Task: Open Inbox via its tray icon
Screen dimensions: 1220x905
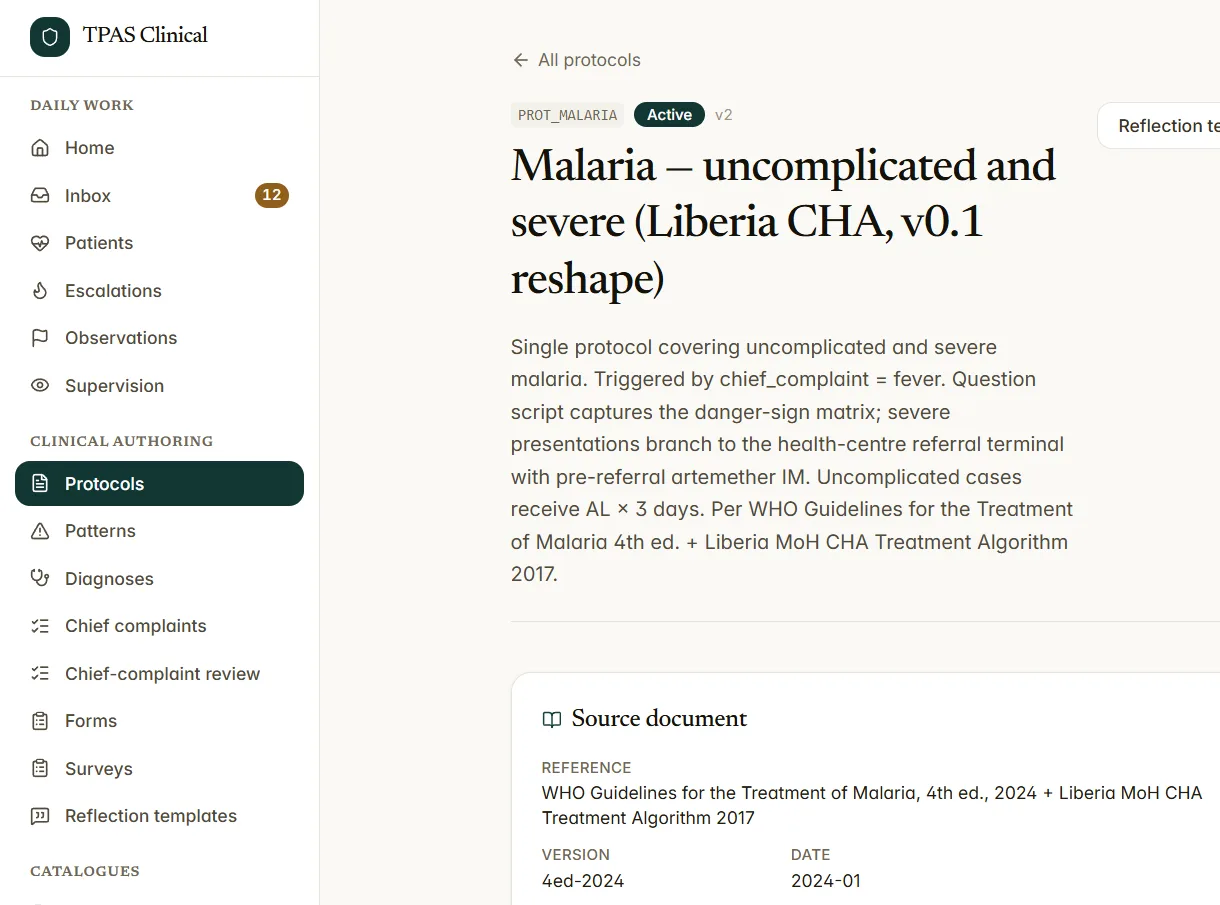Action: coord(40,196)
